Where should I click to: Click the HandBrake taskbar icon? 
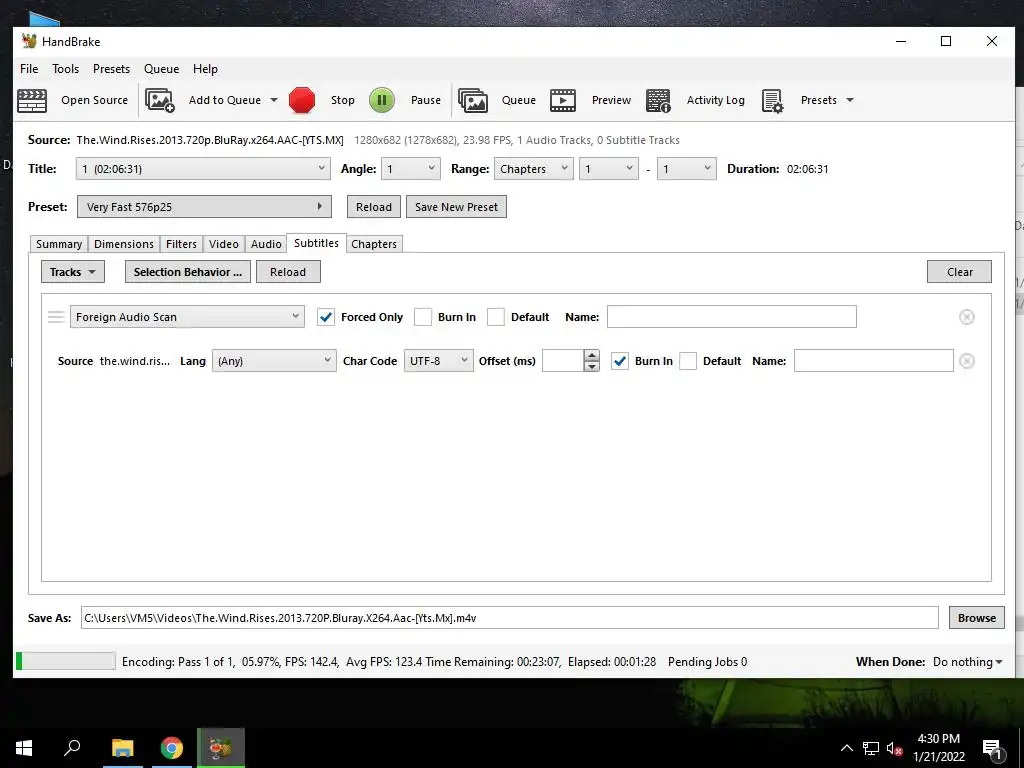[221, 748]
